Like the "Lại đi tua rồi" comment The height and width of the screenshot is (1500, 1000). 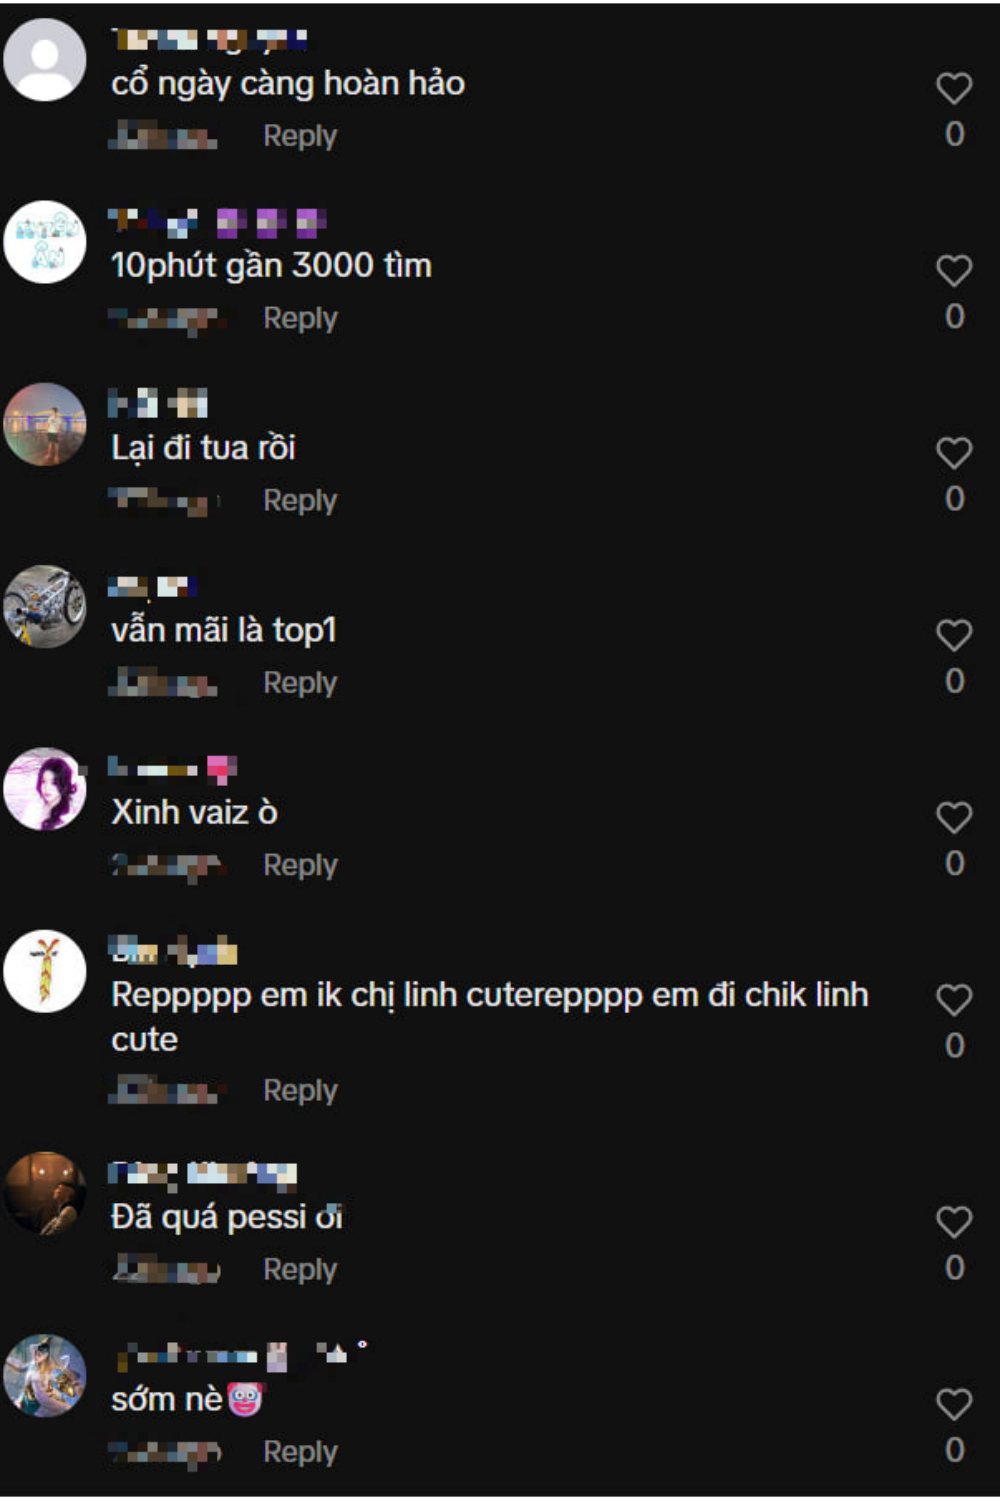(x=954, y=453)
